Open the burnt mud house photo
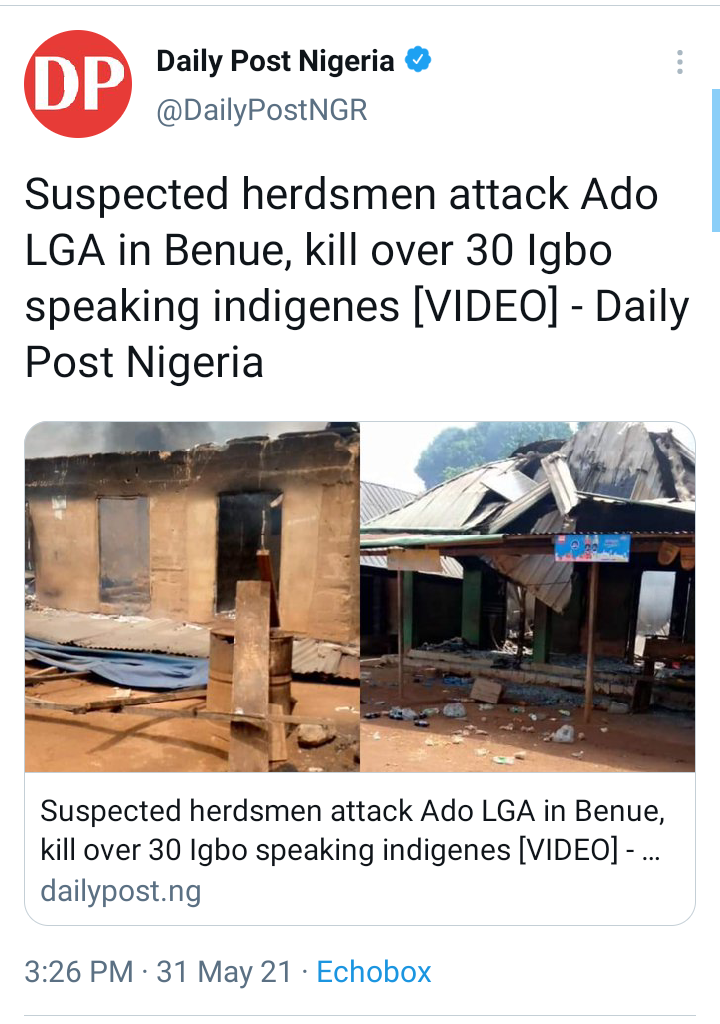 [192, 596]
